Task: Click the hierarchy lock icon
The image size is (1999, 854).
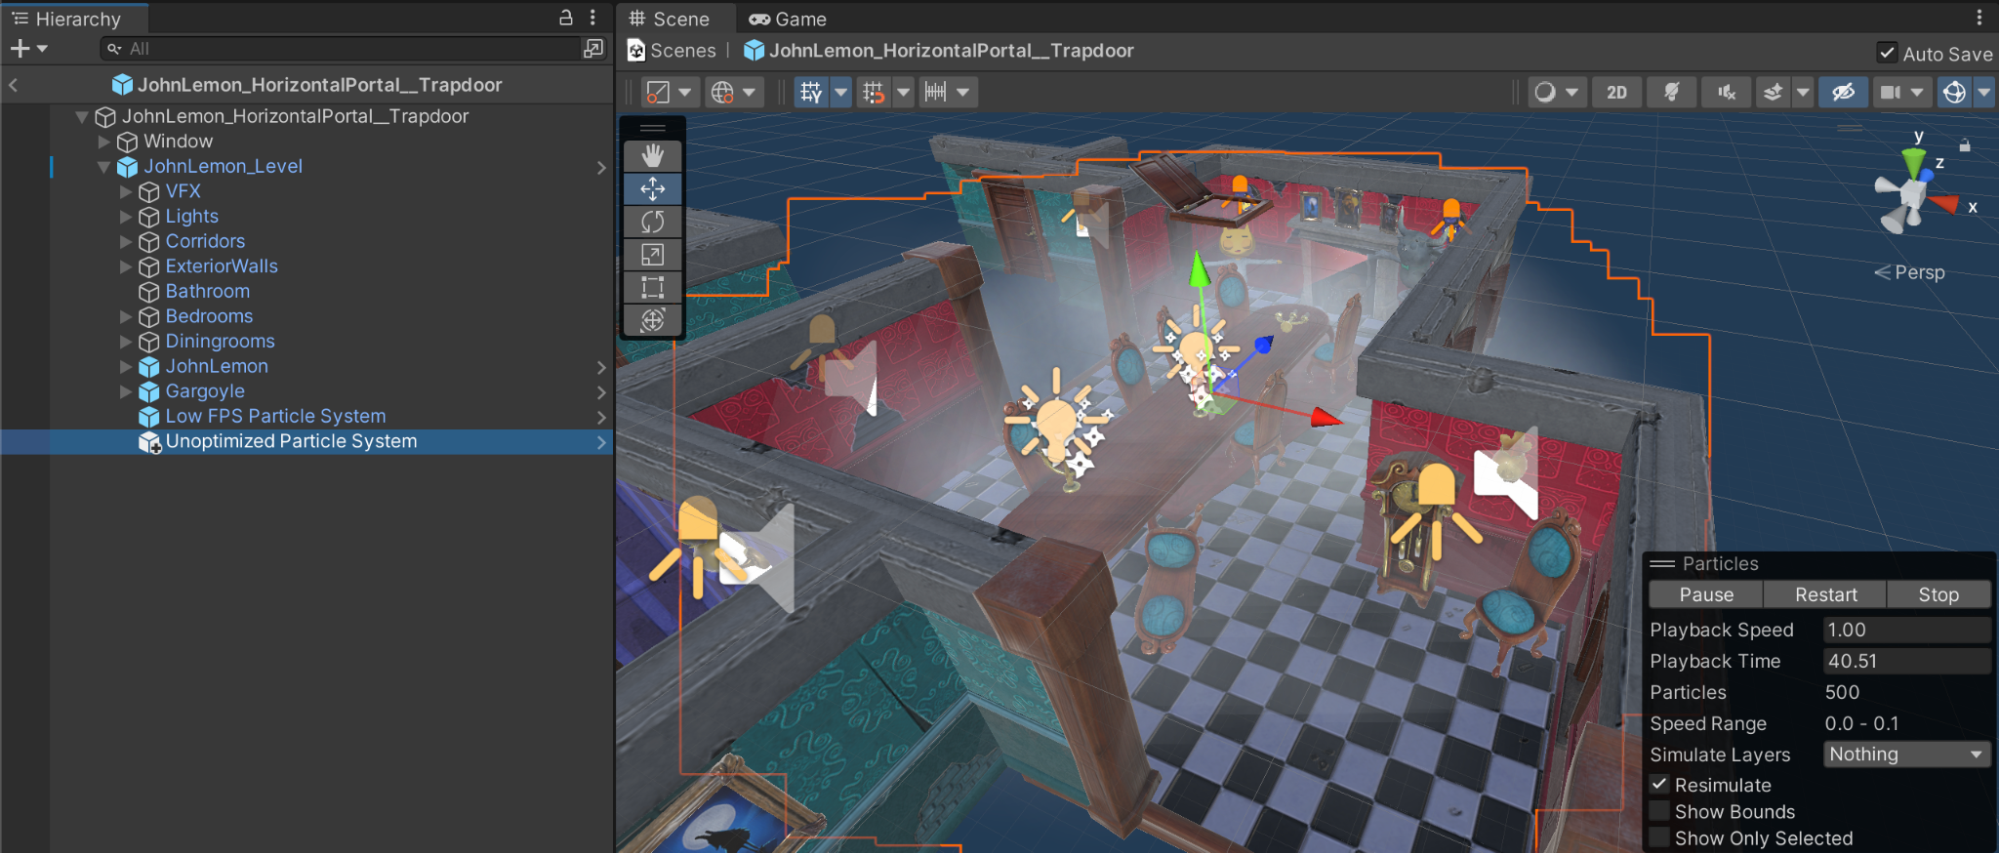Action: (x=565, y=18)
